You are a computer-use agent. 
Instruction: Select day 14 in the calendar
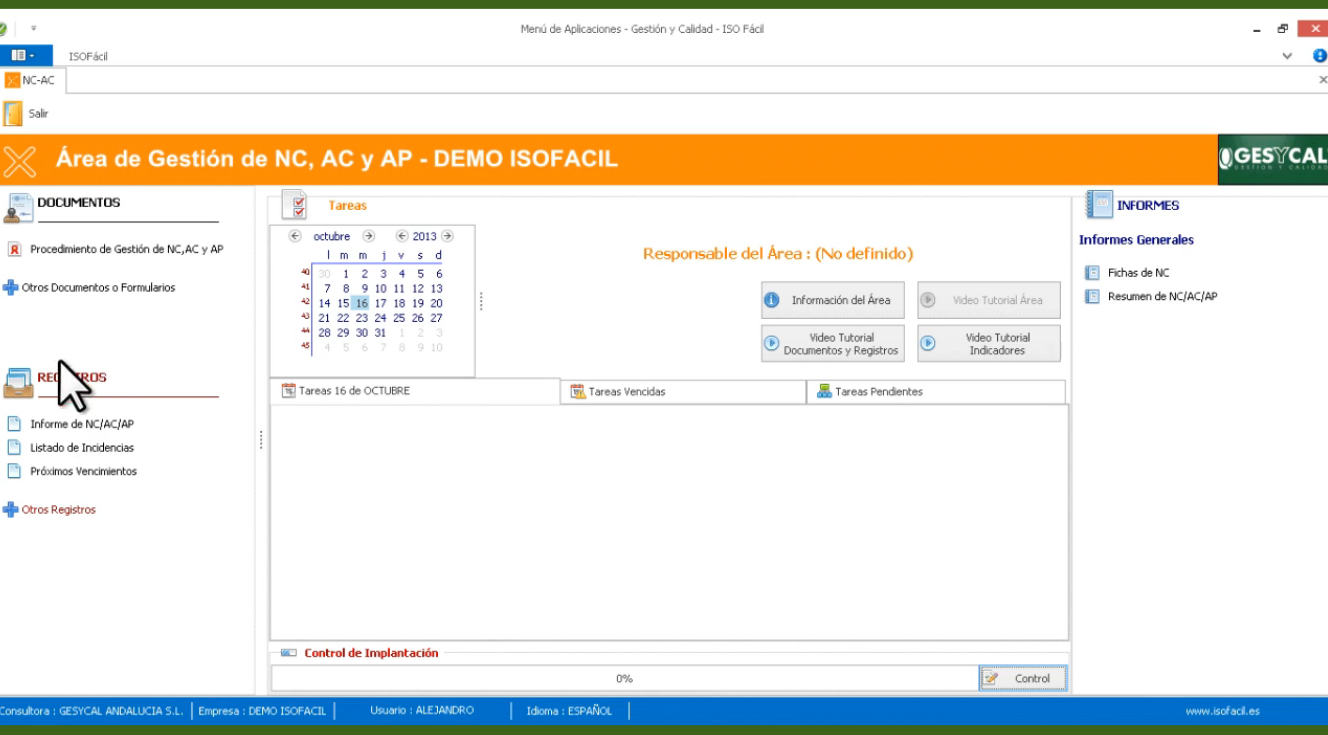click(325, 303)
